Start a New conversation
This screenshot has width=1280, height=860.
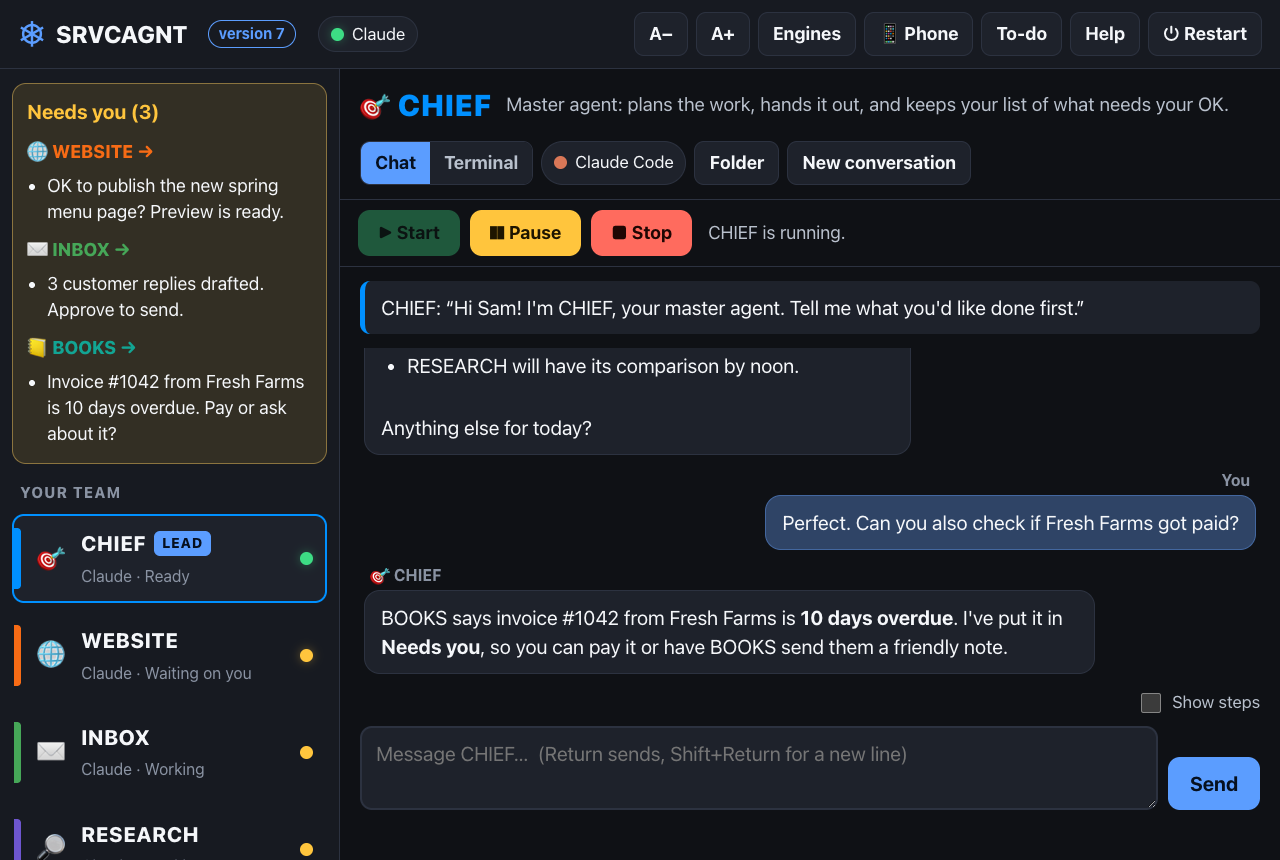point(879,163)
